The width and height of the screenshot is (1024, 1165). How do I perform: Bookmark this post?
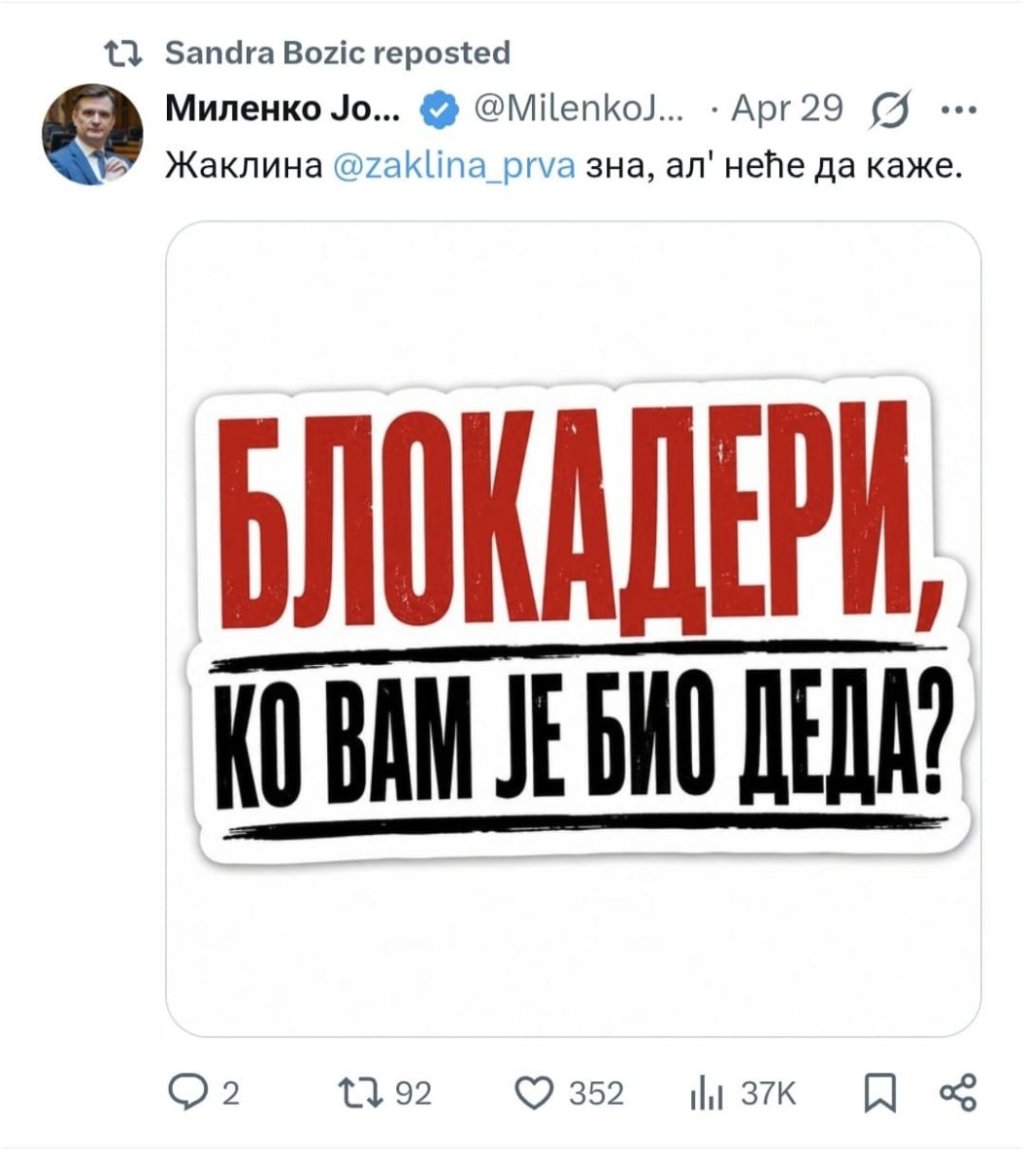pyautogui.click(x=875, y=1093)
